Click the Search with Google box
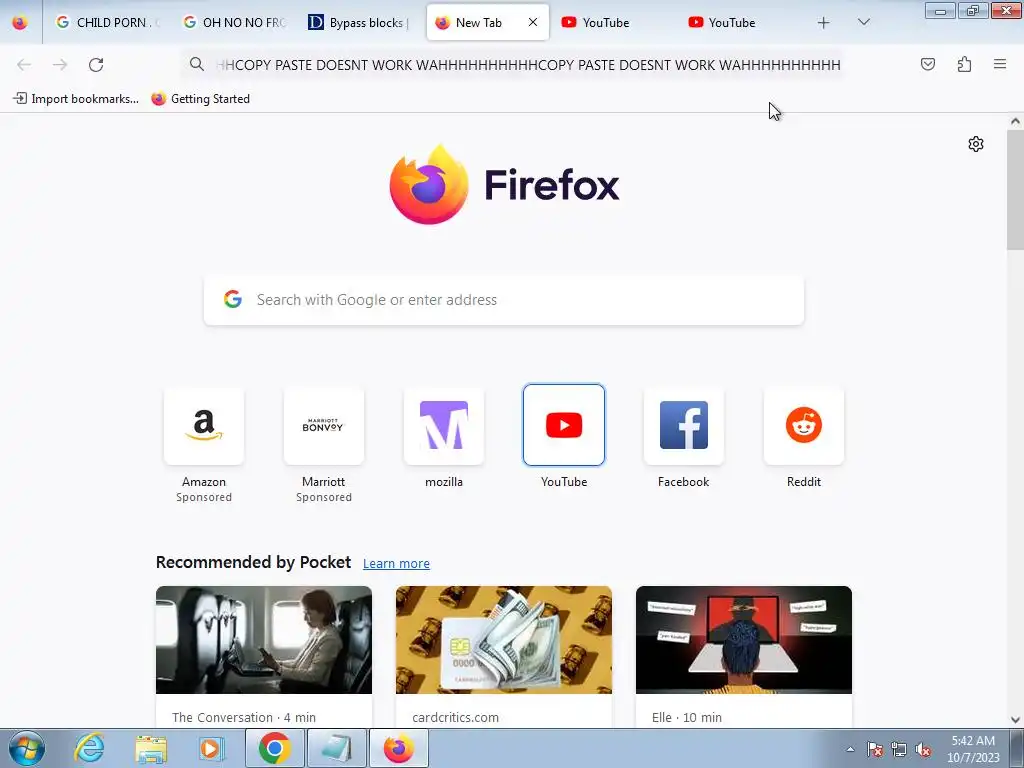The width and height of the screenshot is (1024, 768). point(504,300)
